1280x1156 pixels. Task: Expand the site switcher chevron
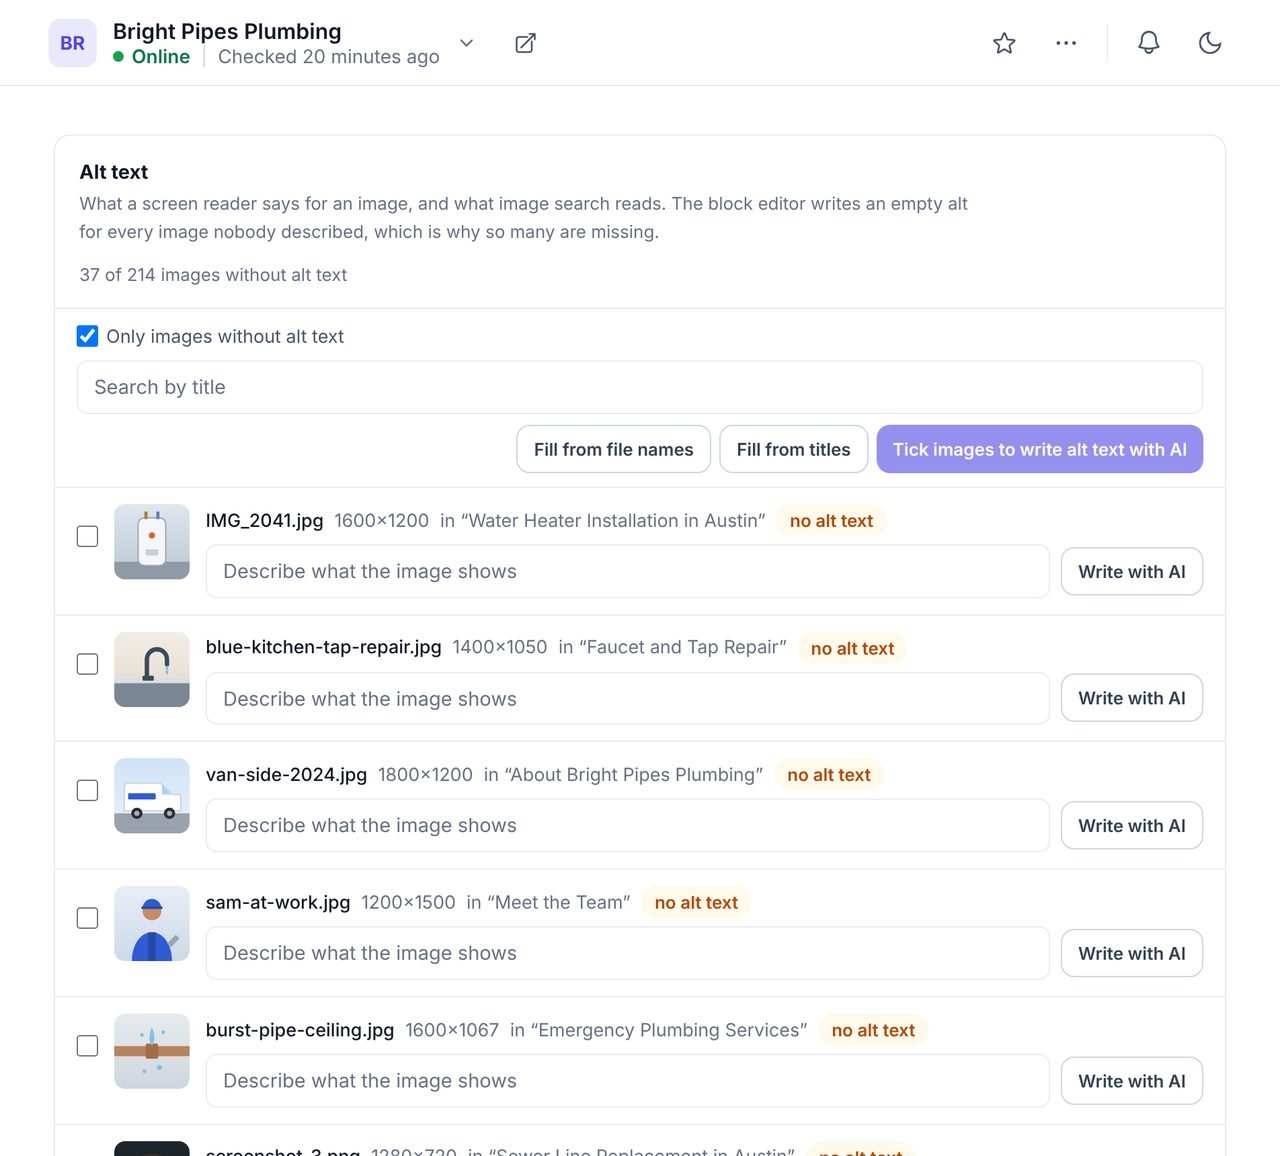pyautogui.click(x=466, y=43)
